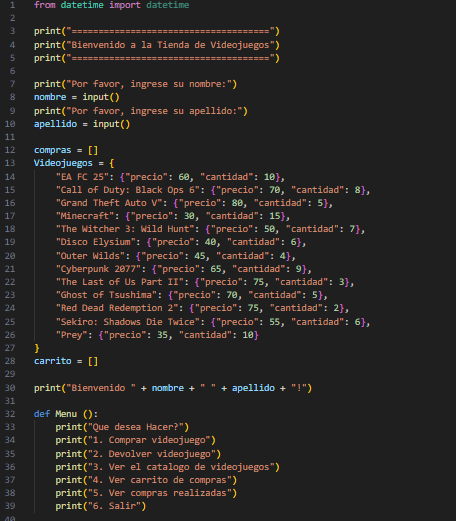456x521 pixels.
Task: Click cantidad value 15 on the Minecraft line
Action: (x=274, y=216)
